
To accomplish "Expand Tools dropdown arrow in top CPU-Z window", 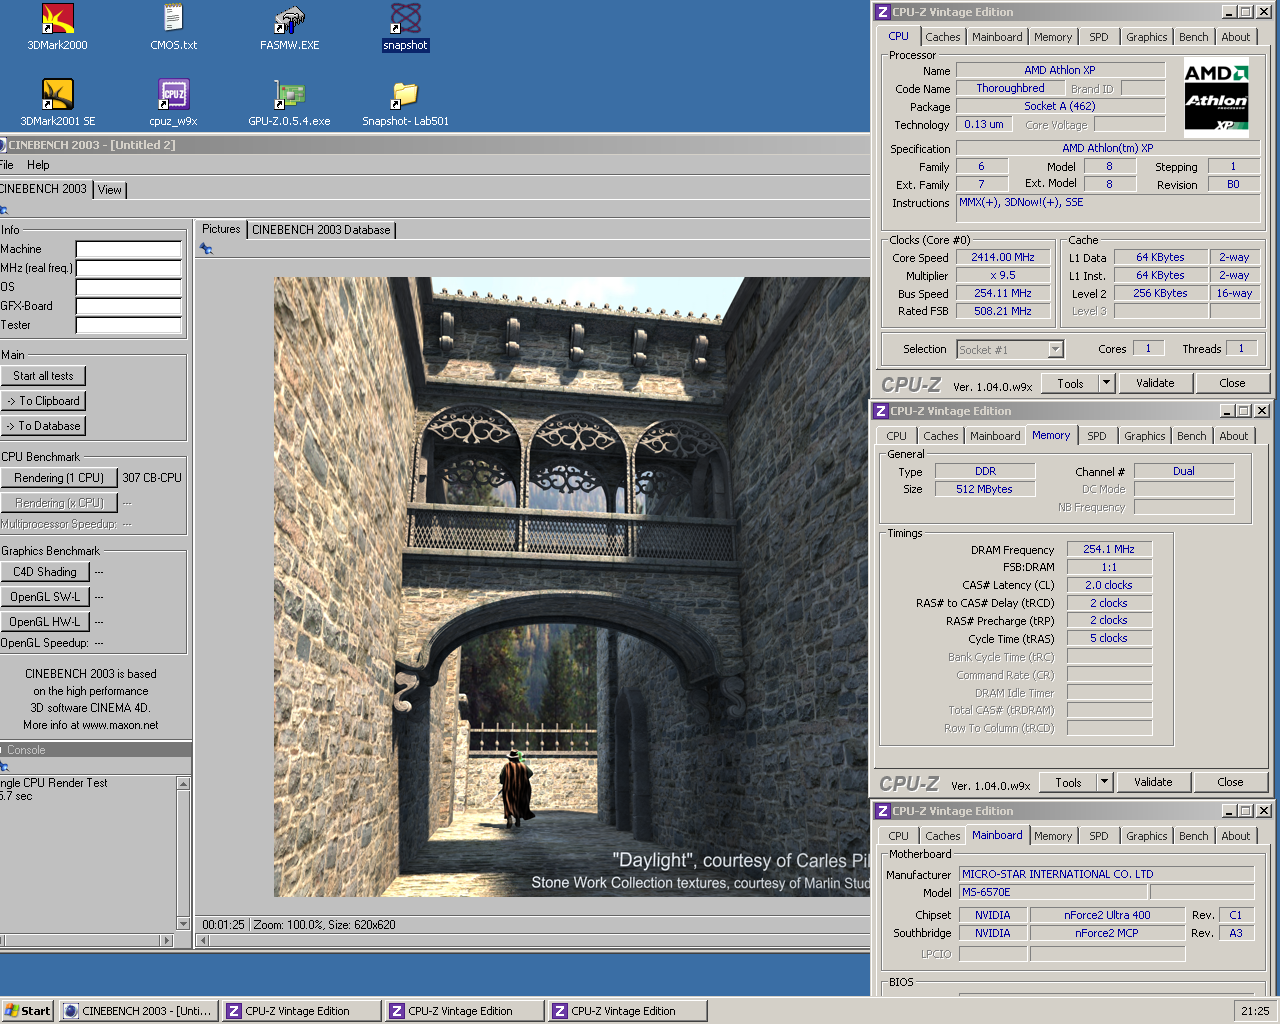I will click(1106, 383).
